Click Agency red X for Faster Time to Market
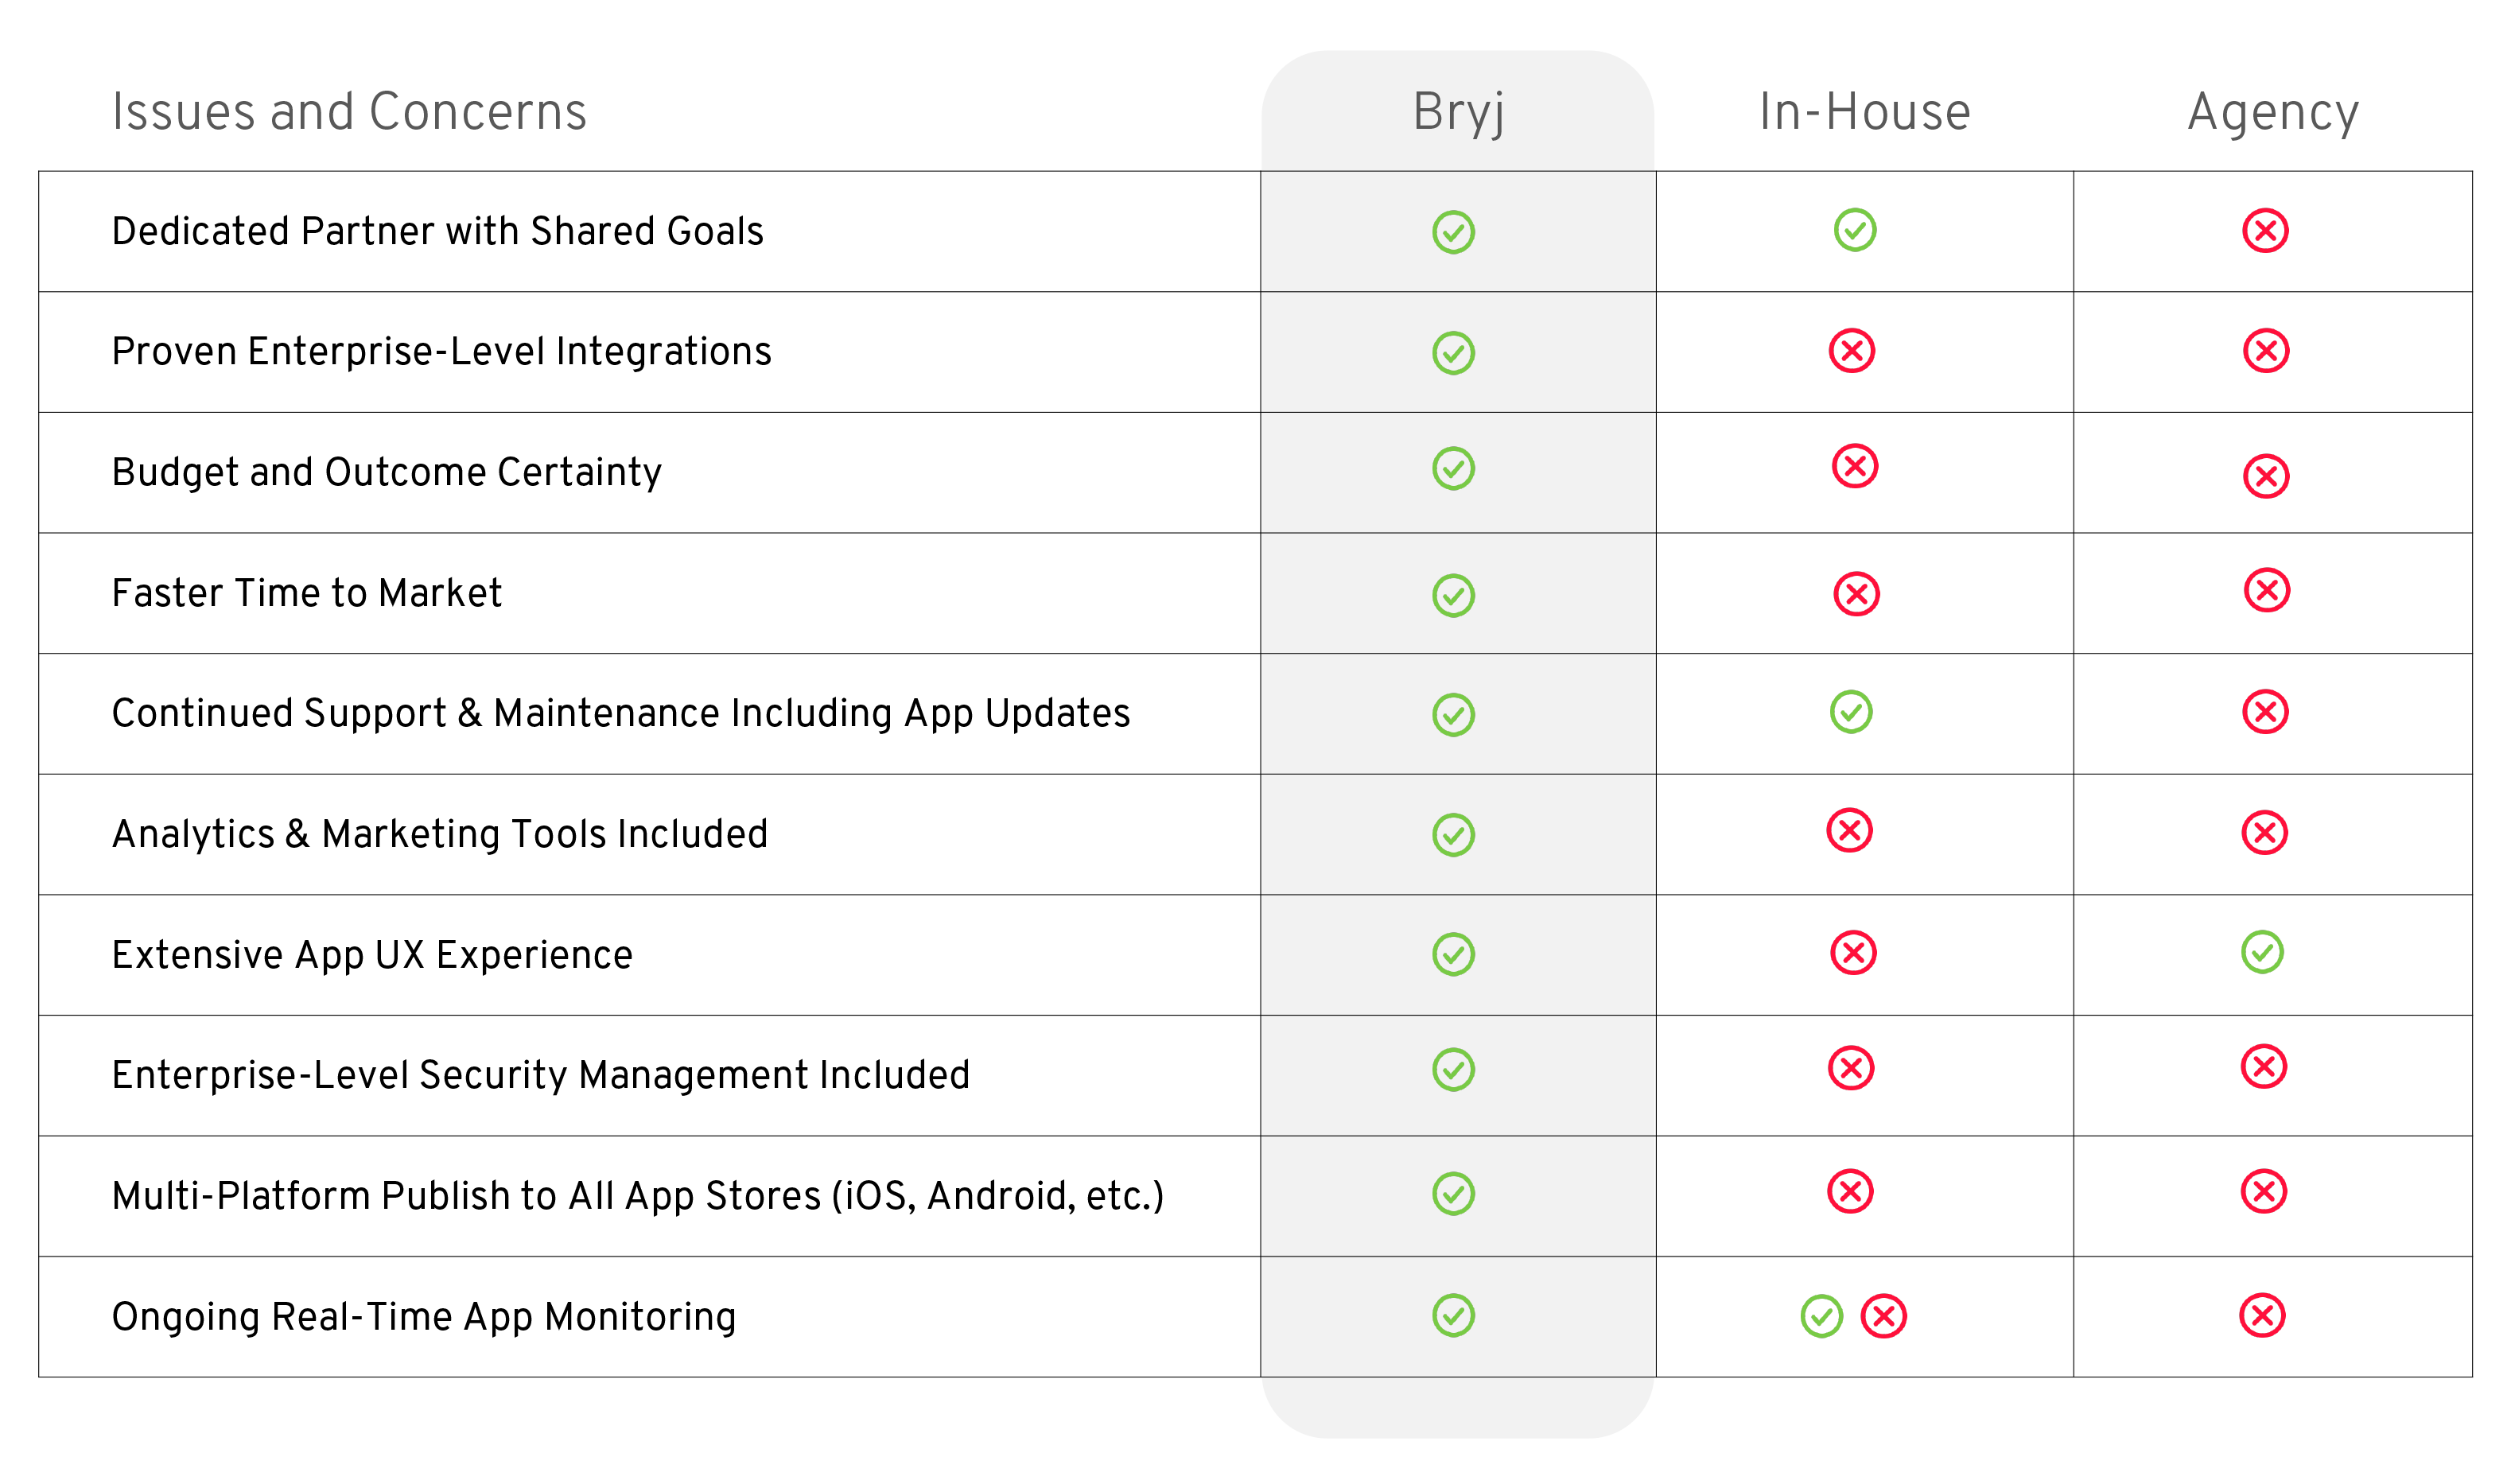 (x=2266, y=590)
